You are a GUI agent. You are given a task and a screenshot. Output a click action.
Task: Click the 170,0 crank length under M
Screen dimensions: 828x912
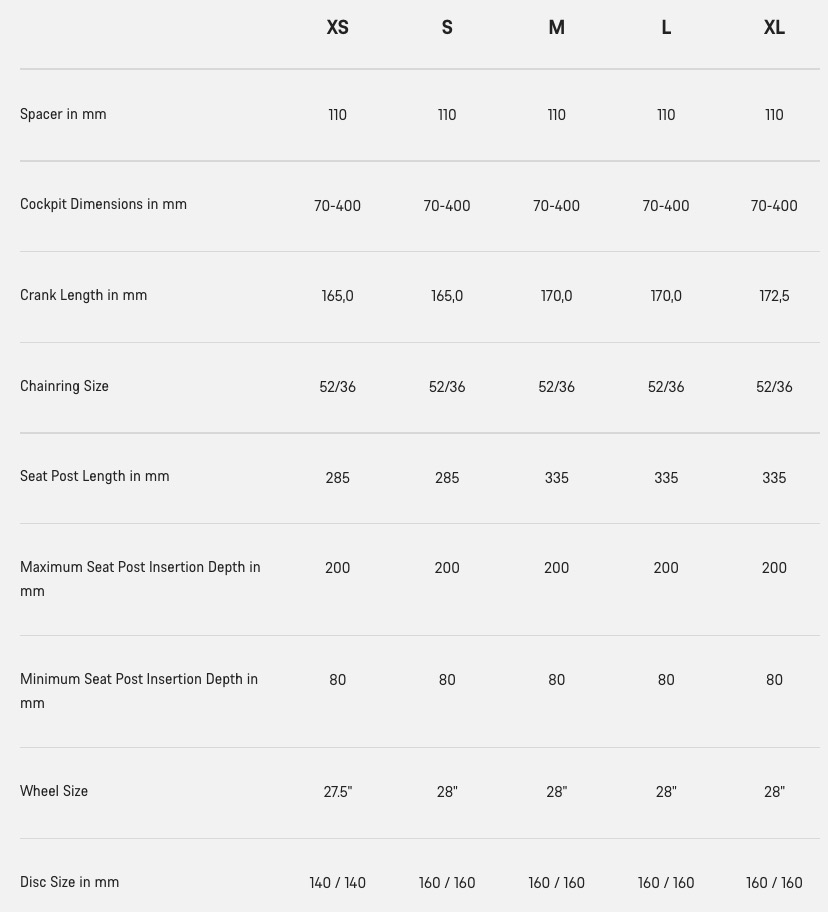point(556,296)
